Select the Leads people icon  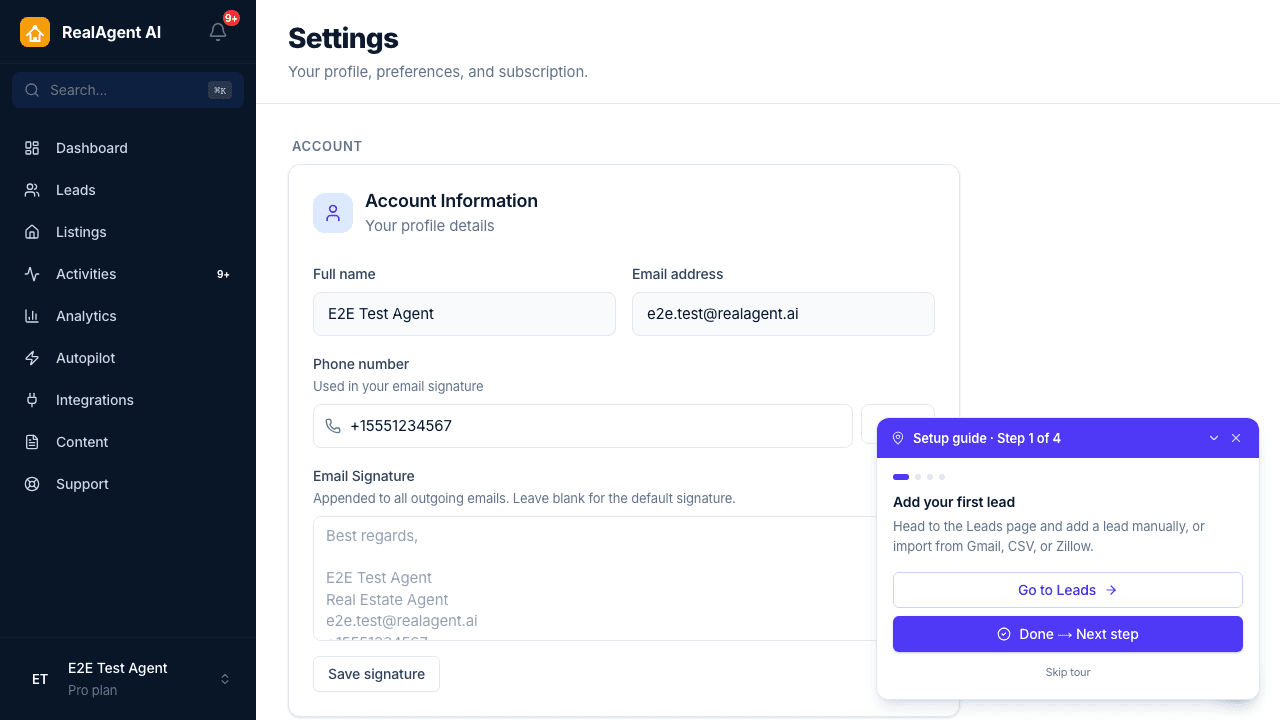point(32,190)
